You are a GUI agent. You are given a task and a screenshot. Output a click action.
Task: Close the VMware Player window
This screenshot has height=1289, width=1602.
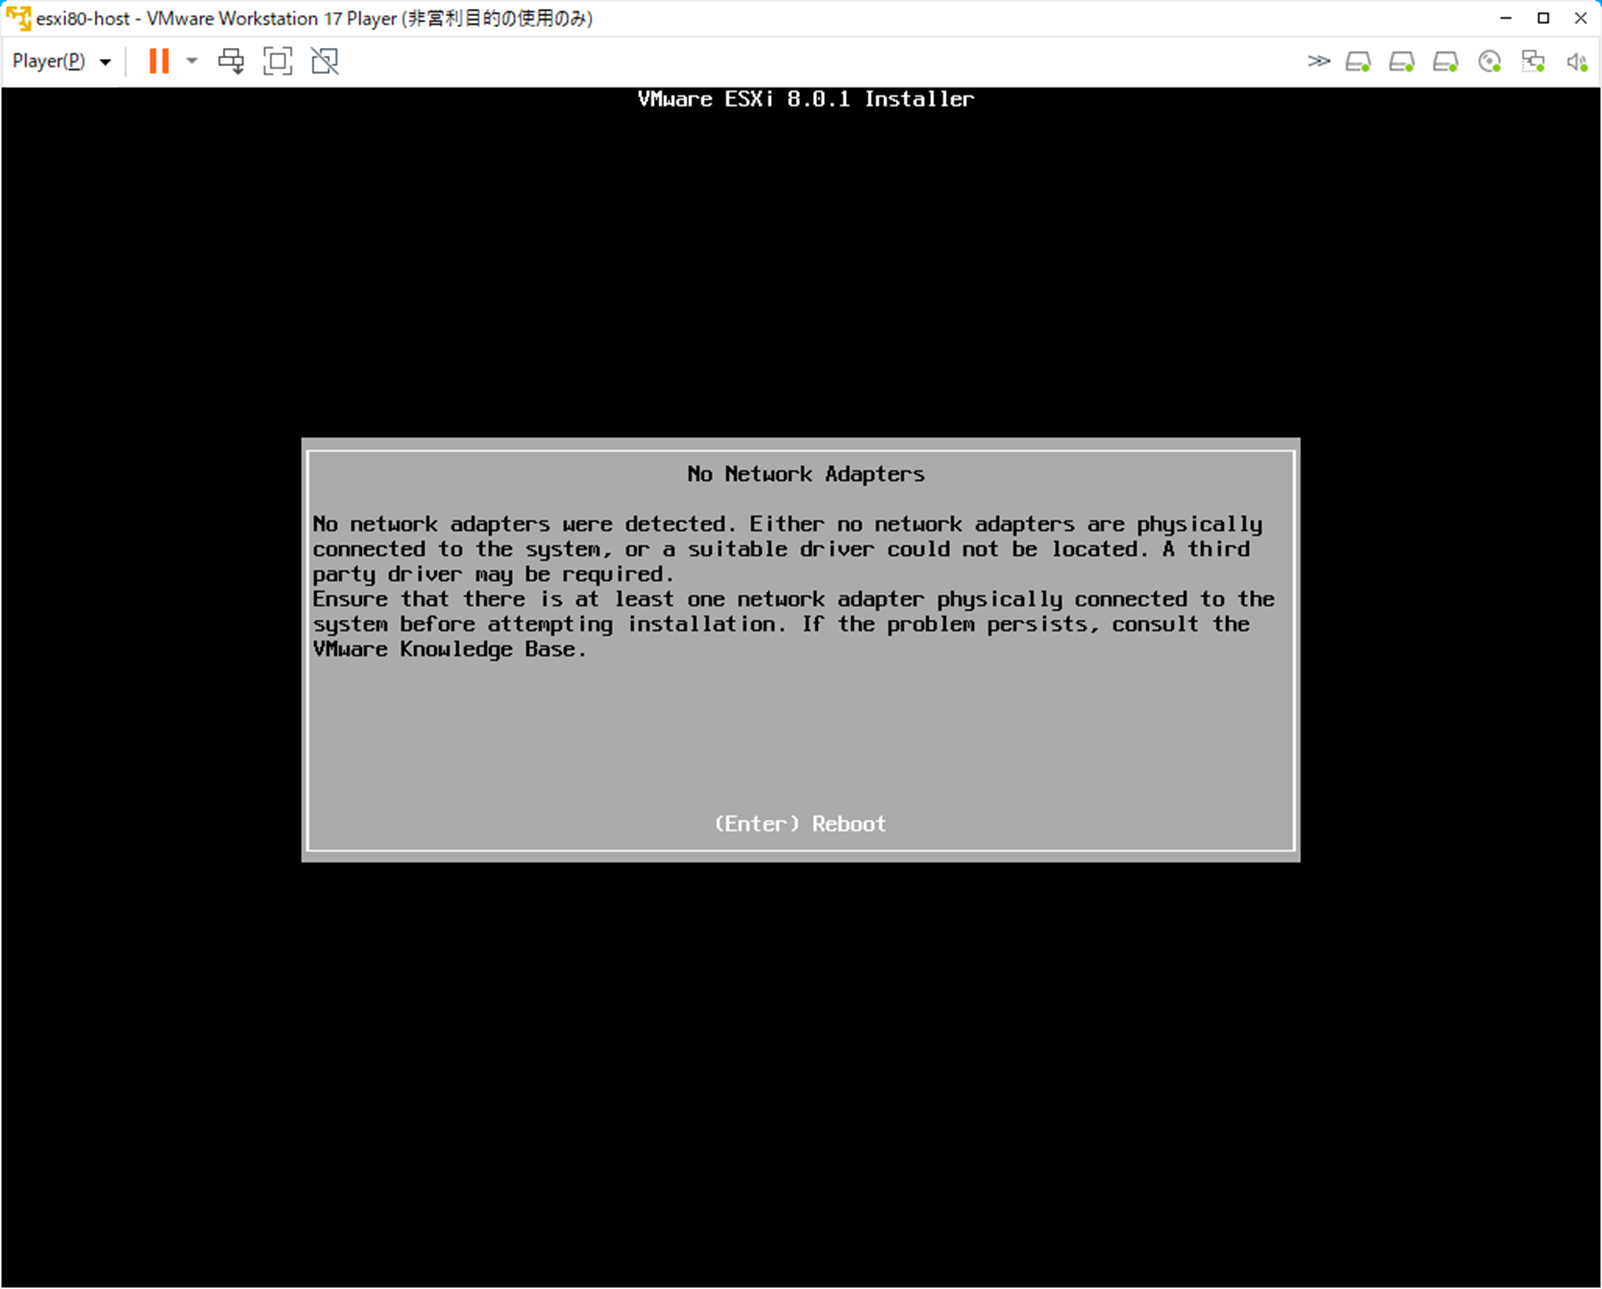(1581, 18)
